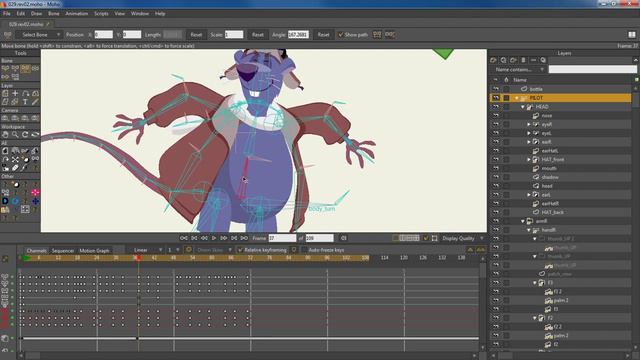
Task: Click Reset button next to Angle
Action: (323, 35)
